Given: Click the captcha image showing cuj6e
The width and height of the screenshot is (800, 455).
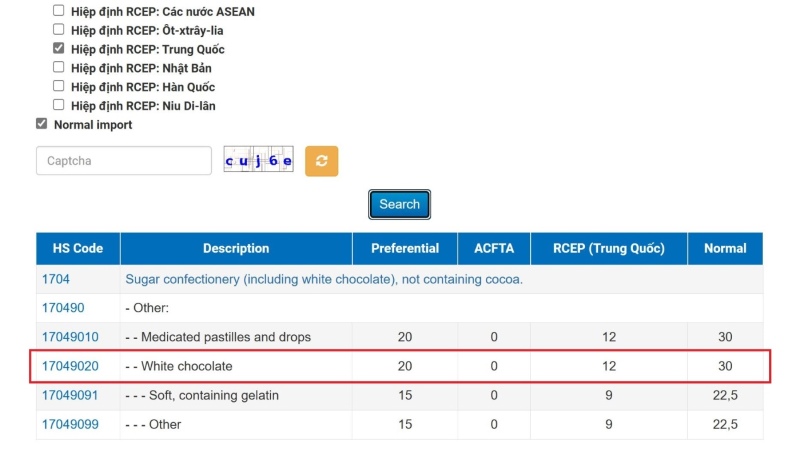Looking at the screenshot, I should click(258, 161).
